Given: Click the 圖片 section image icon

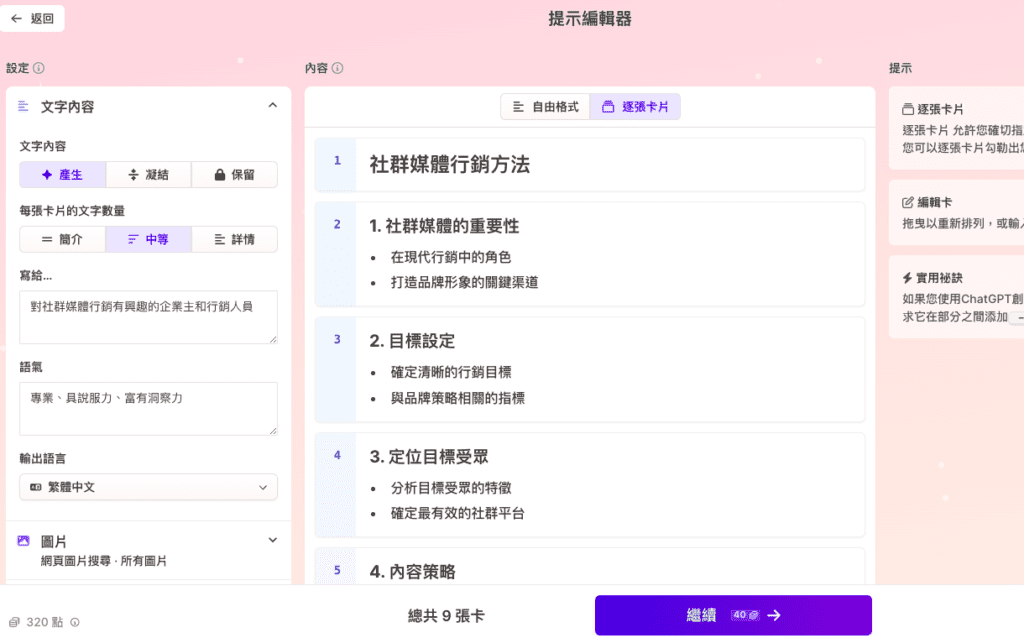Looking at the screenshot, I should tap(24, 541).
